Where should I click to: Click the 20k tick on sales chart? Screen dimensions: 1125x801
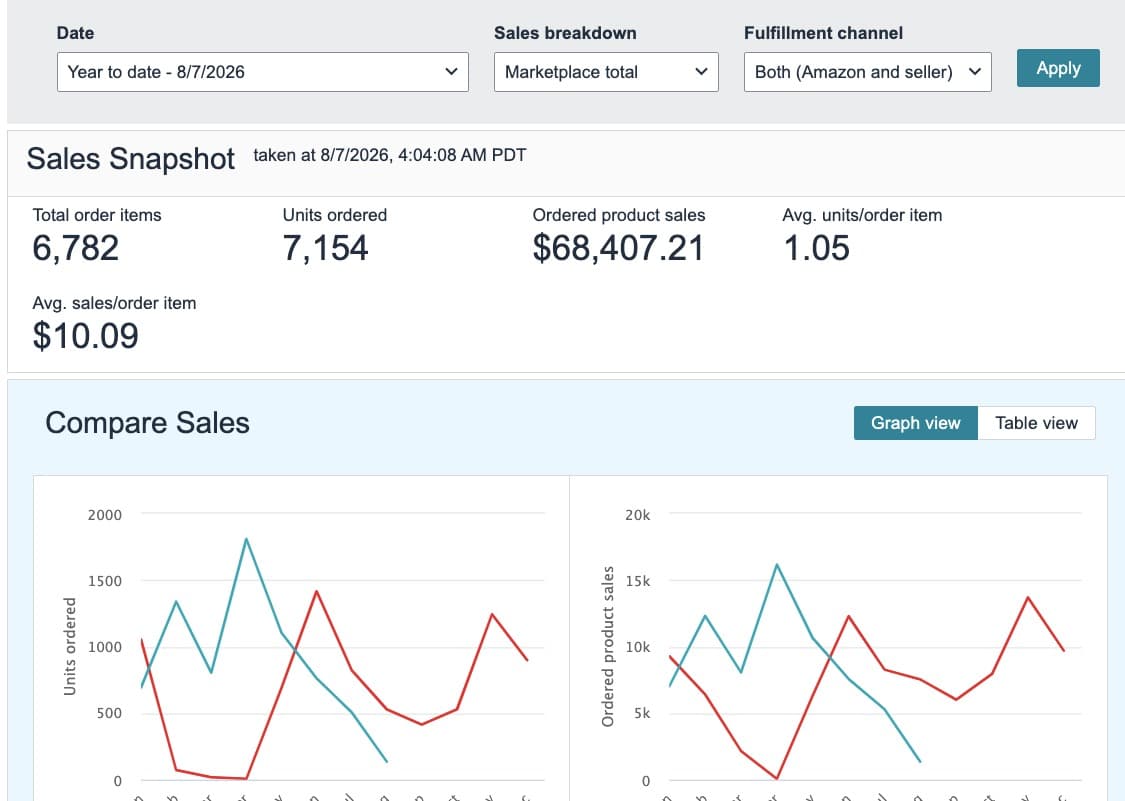pos(638,515)
